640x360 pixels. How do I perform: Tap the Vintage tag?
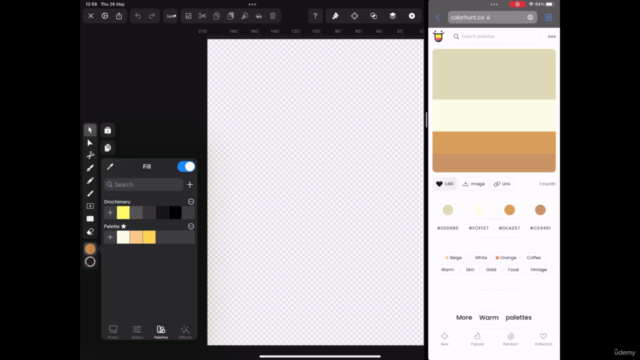538,270
